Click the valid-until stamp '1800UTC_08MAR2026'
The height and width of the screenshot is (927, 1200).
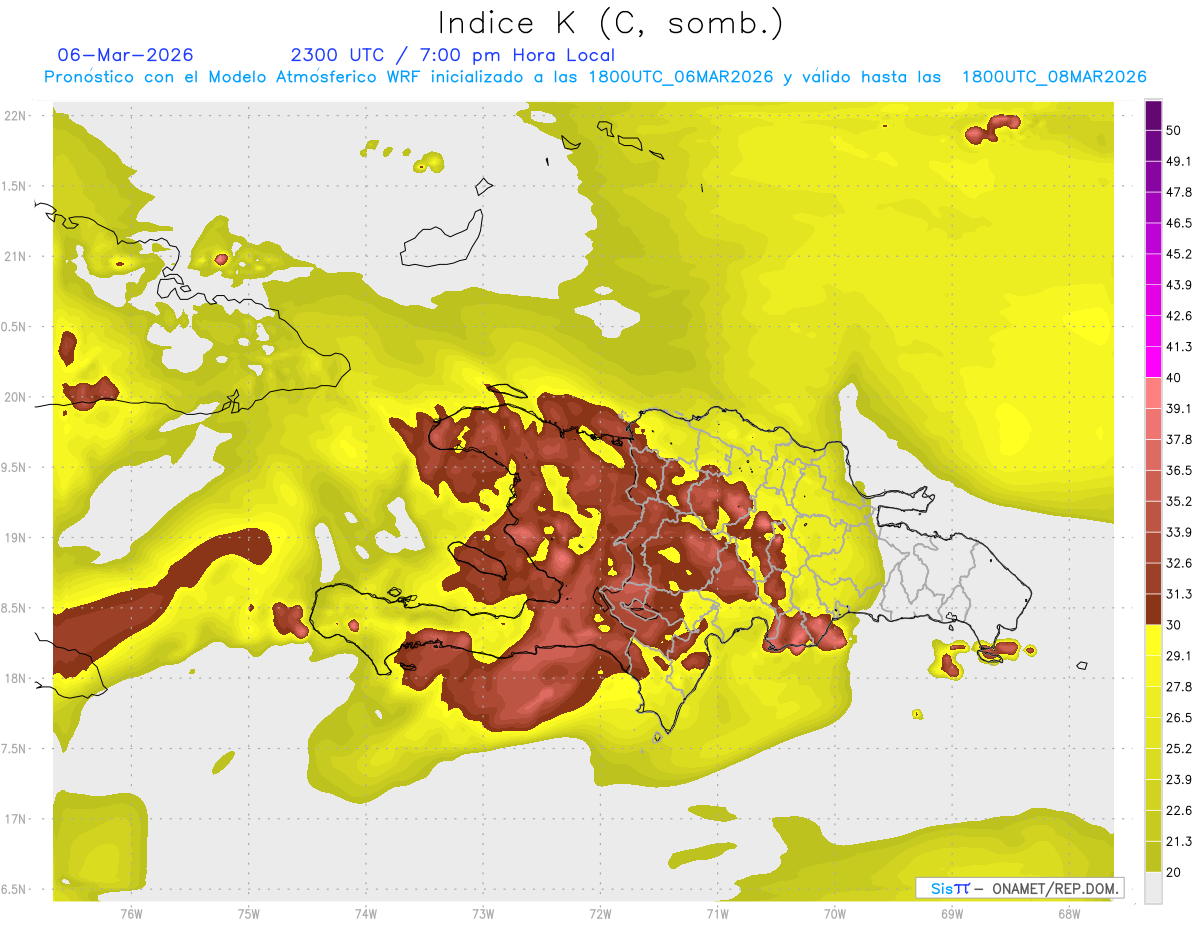[1054, 77]
